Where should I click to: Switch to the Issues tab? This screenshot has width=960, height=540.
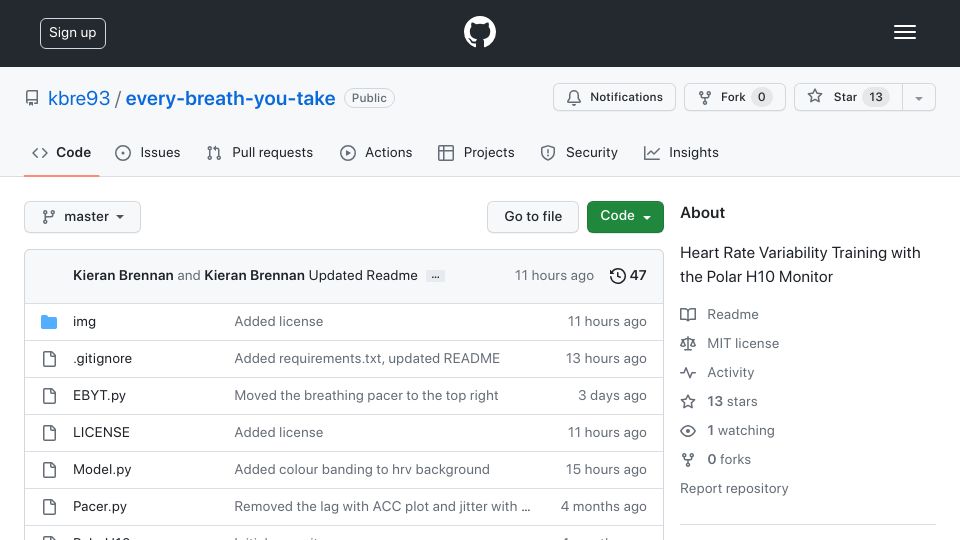[148, 152]
